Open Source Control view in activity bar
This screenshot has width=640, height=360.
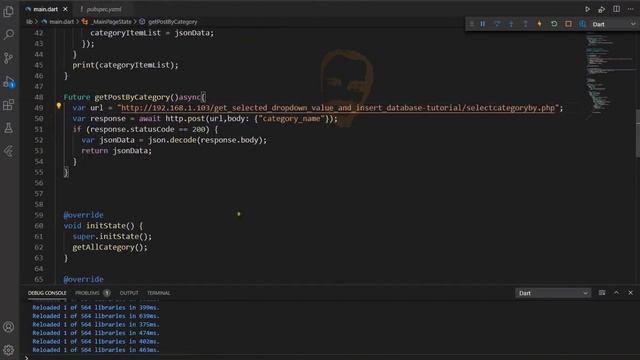click(x=9, y=58)
